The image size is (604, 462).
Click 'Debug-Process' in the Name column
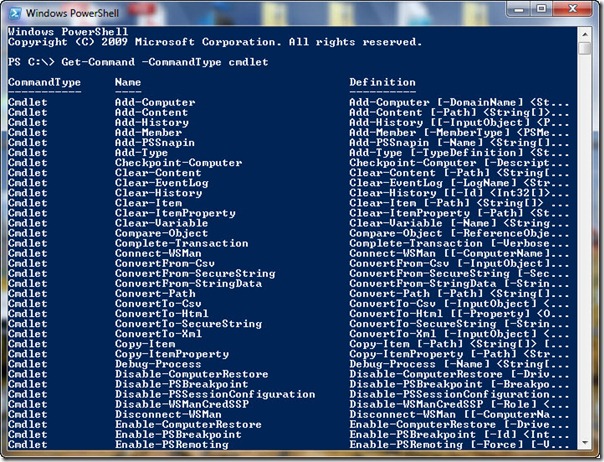click(x=158, y=364)
